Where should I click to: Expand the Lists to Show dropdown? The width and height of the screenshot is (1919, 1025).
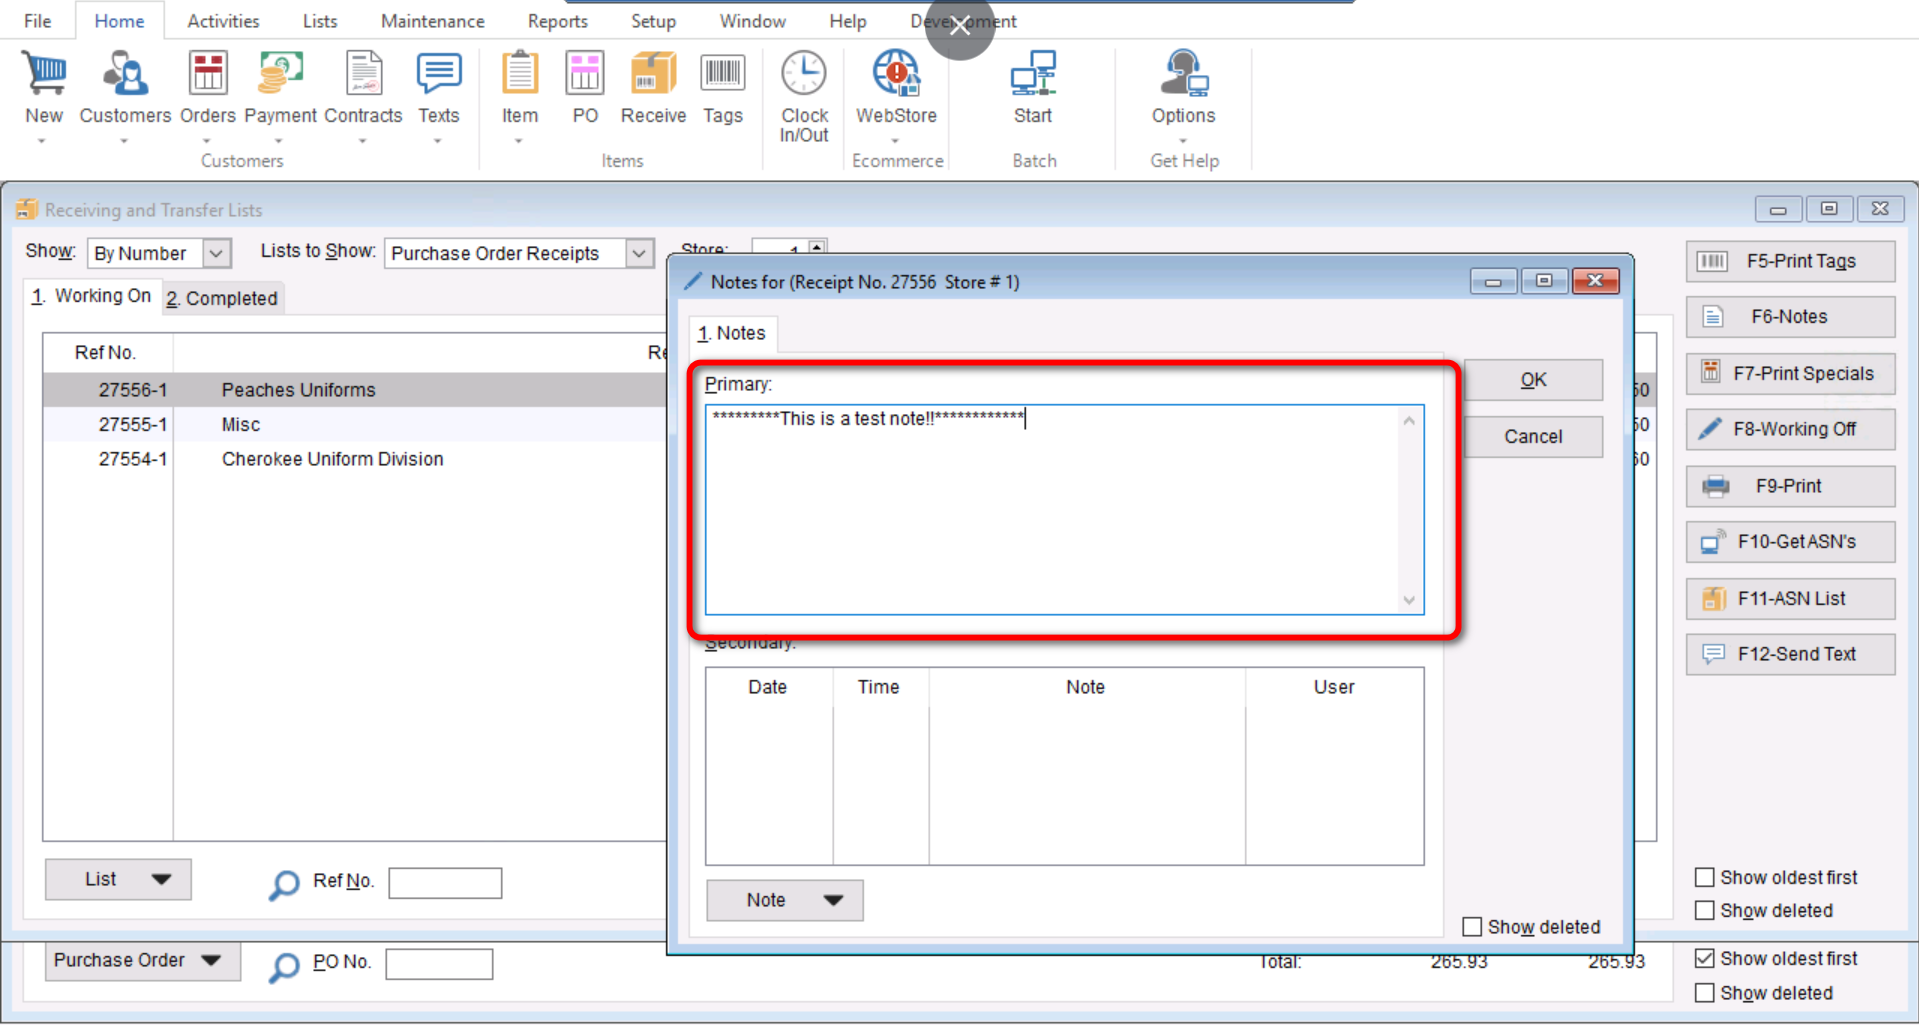(x=639, y=253)
